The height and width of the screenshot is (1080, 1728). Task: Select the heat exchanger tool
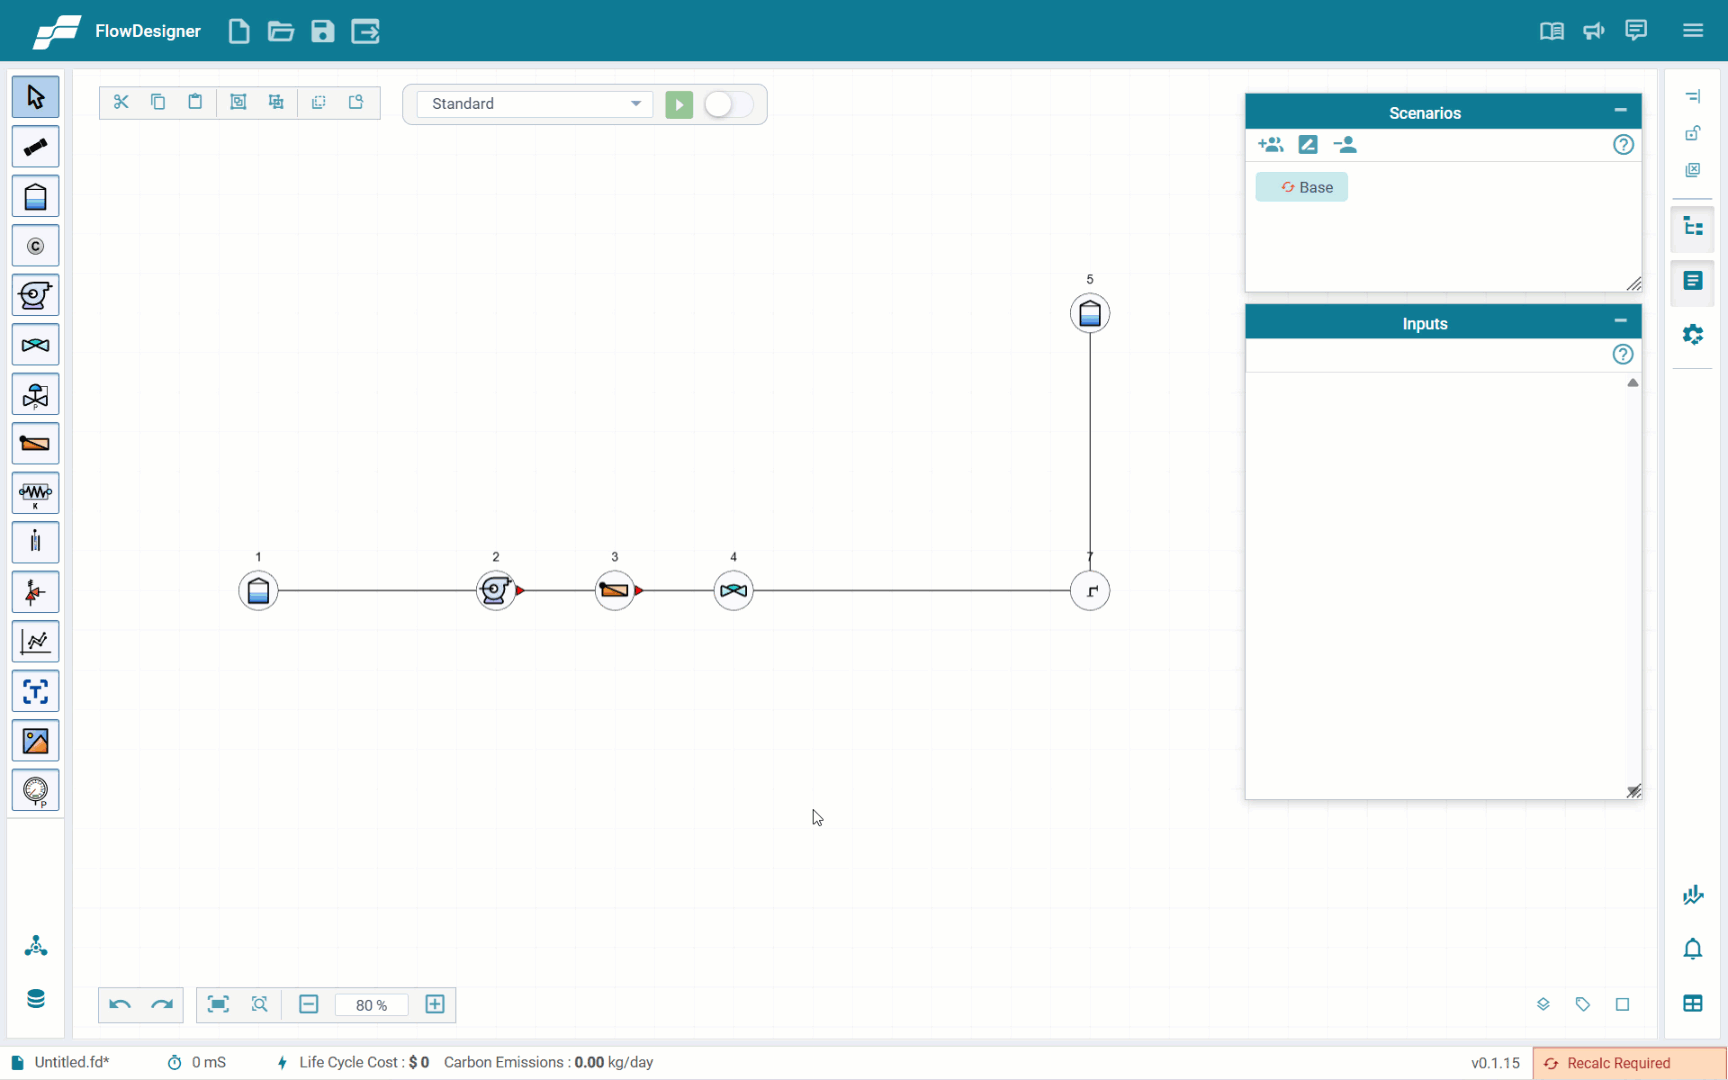(35, 444)
